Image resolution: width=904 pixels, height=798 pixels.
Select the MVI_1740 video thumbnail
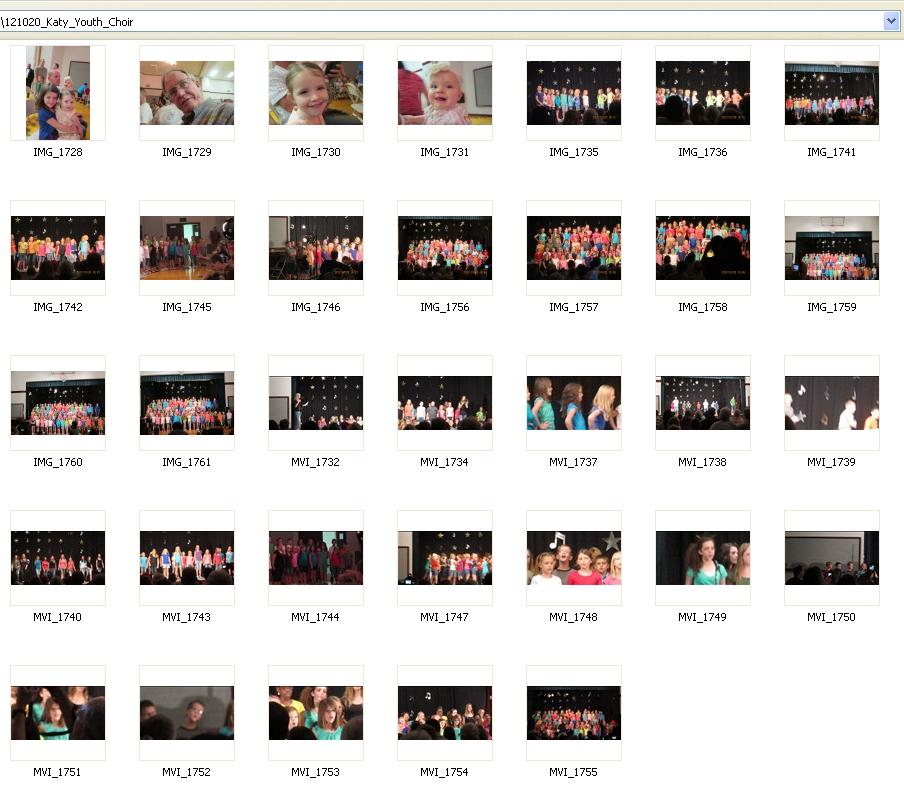58,558
